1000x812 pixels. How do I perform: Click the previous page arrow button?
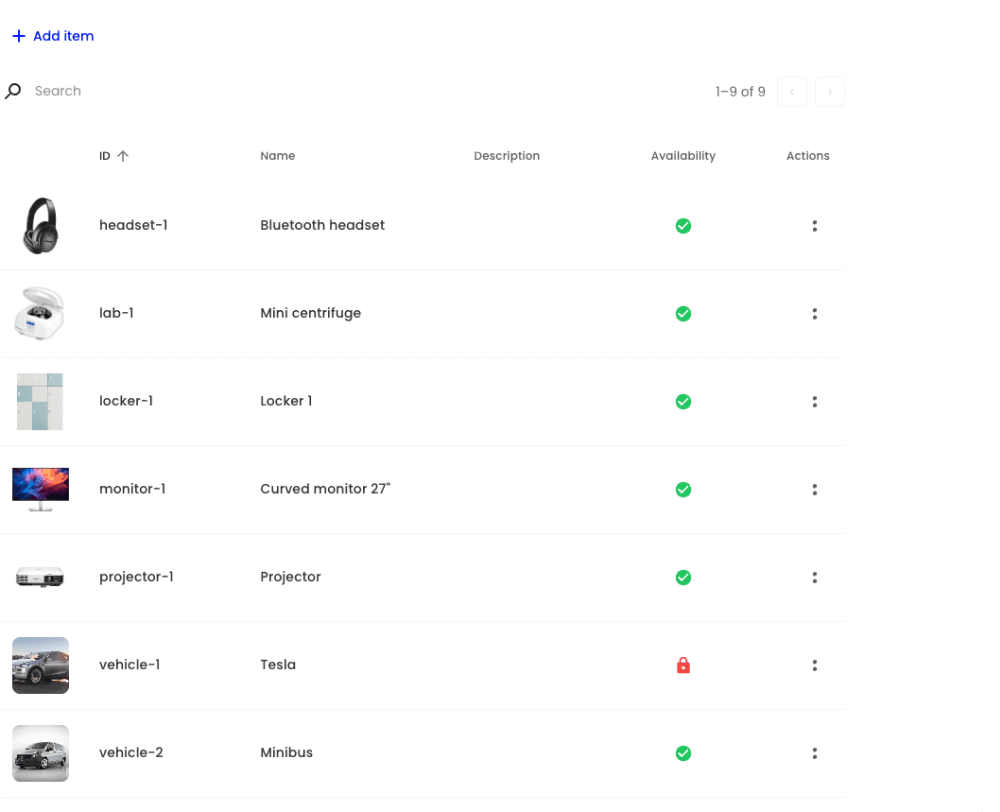792,91
